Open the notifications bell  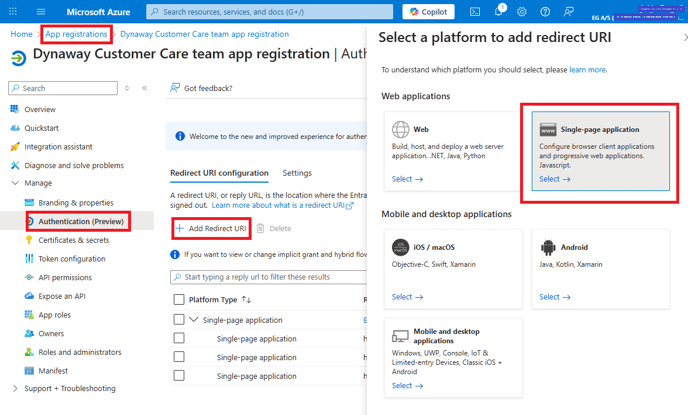[498, 12]
